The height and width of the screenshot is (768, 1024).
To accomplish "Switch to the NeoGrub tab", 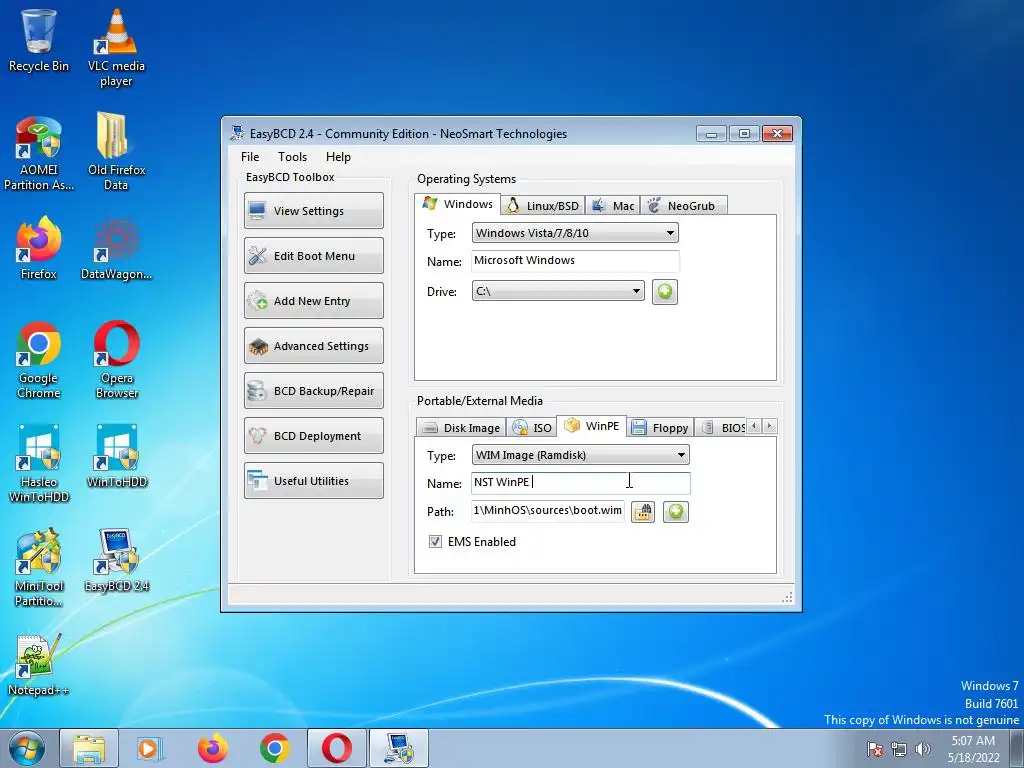I will click(x=683, y=206).
